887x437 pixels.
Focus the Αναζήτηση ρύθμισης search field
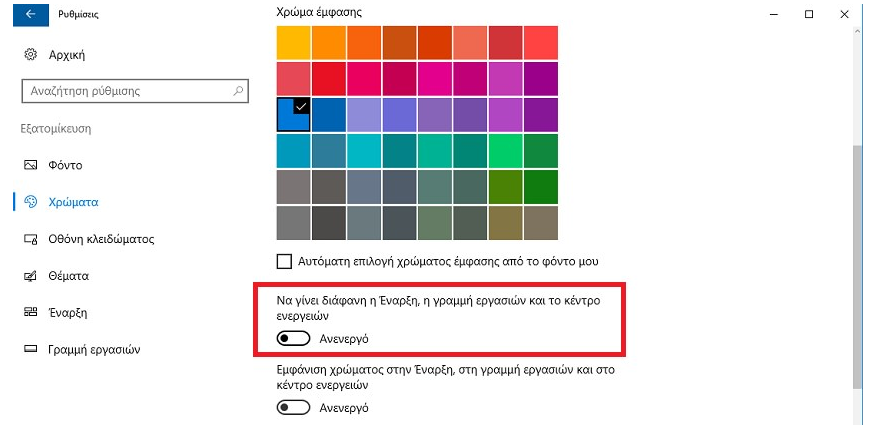tap(125, 91)
